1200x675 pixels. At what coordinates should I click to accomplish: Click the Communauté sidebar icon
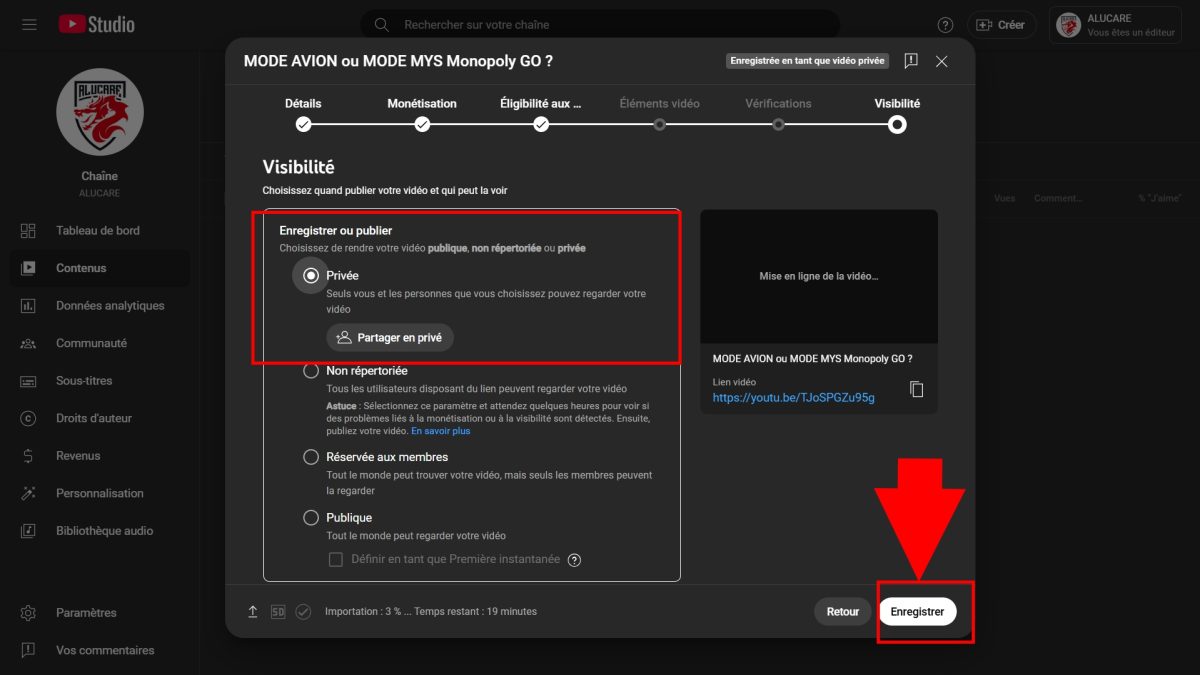coord(28,343)
